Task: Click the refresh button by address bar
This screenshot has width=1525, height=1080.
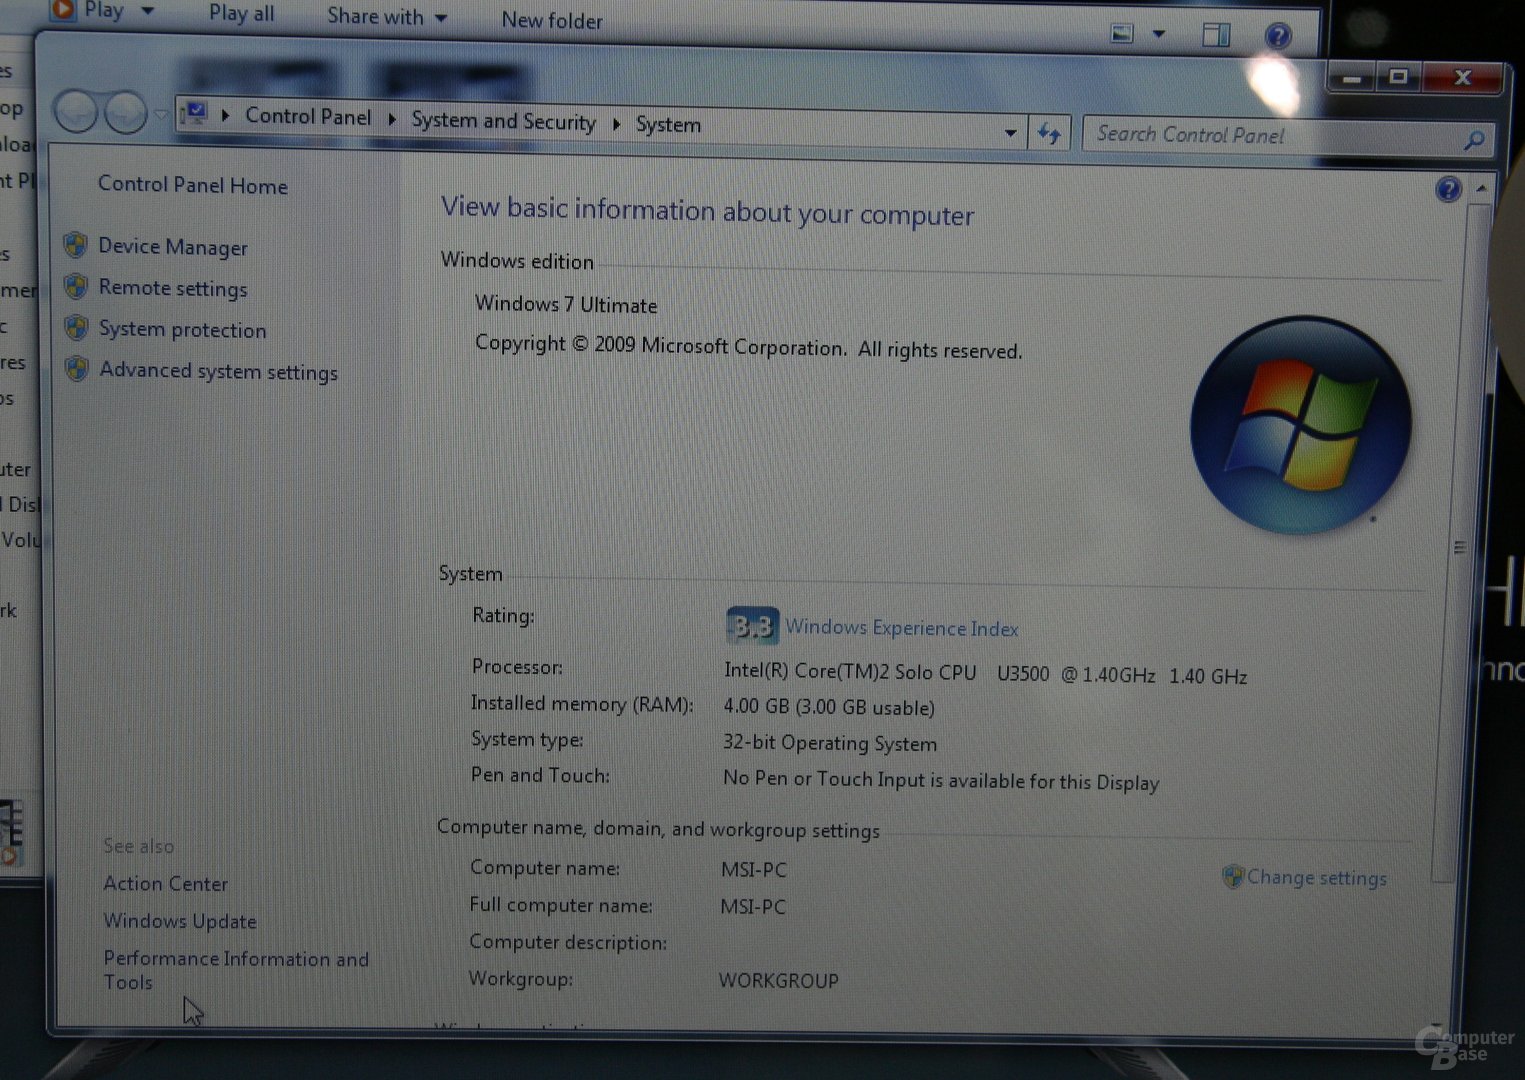Action: pyautogui.click(x=1049, y=133)
